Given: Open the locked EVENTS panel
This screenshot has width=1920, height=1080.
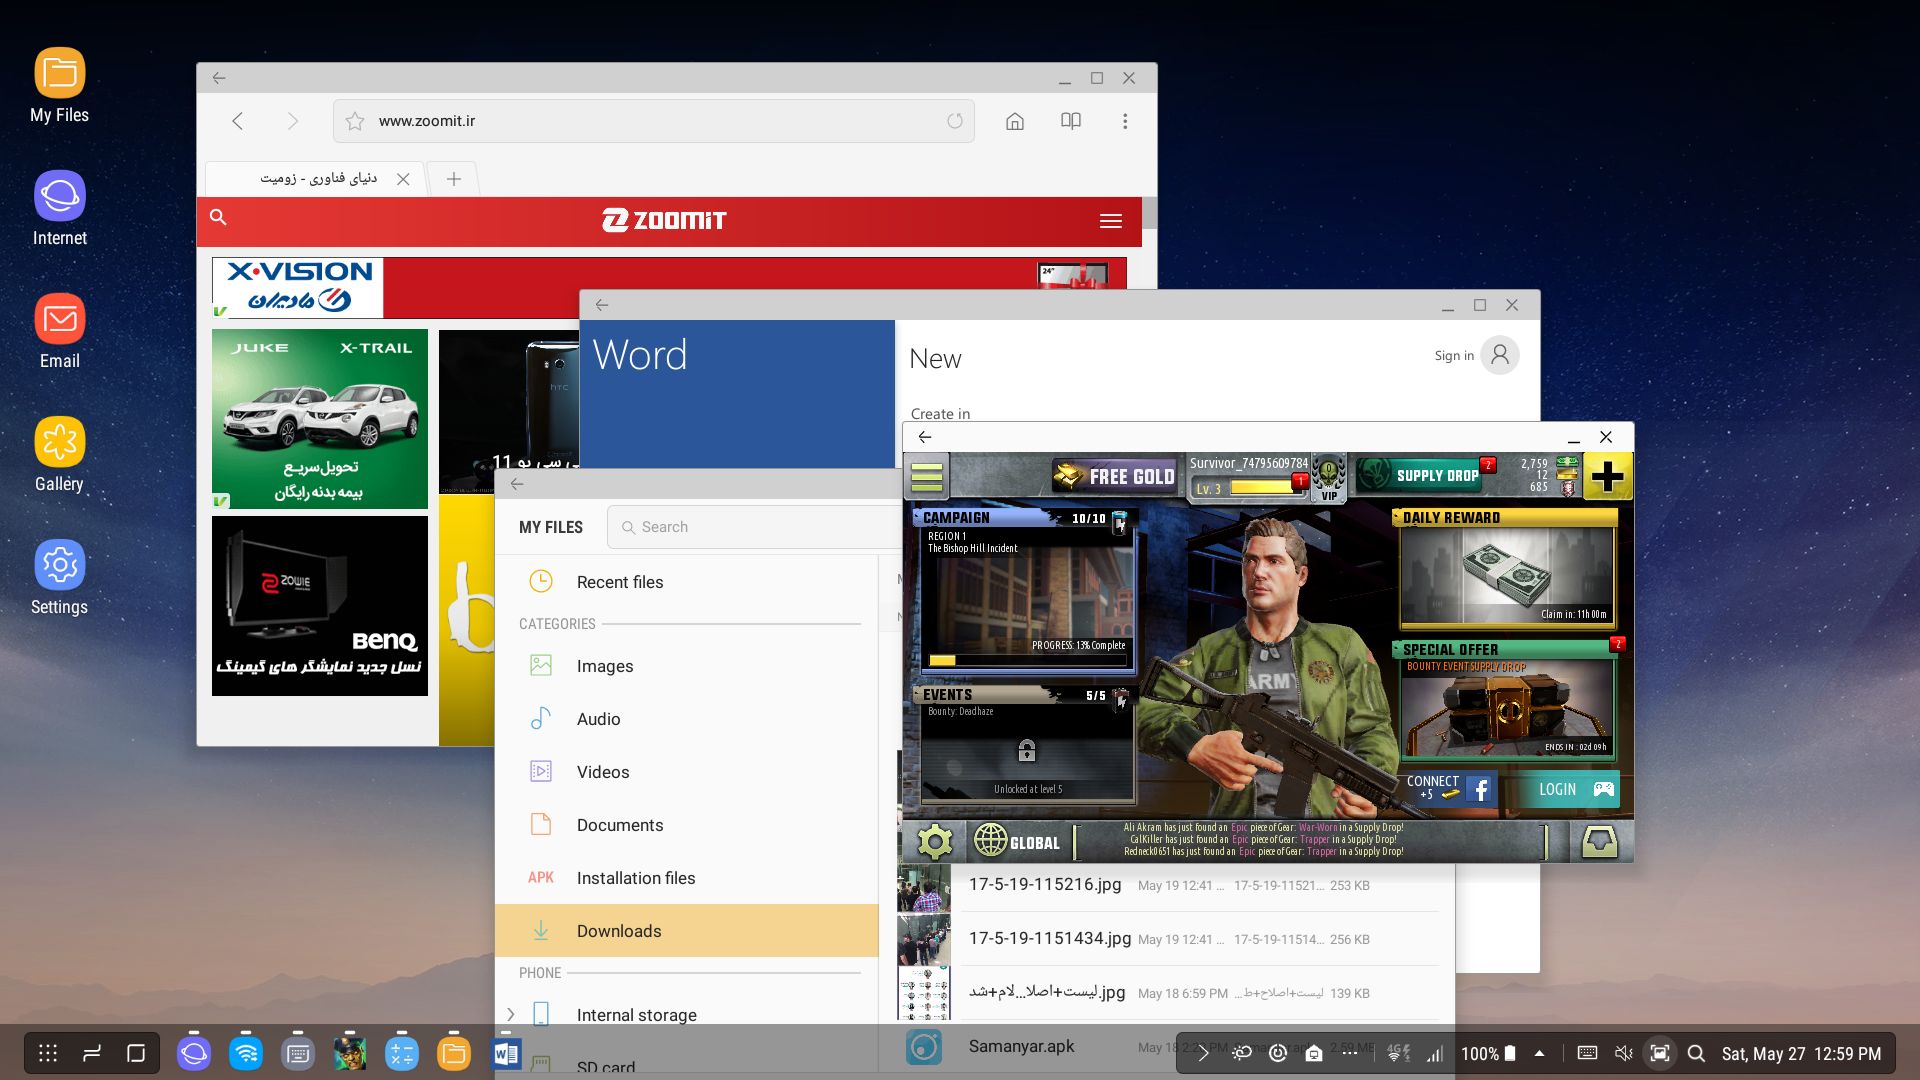Looking at the screenshot, I should (x=1026, y=745).
